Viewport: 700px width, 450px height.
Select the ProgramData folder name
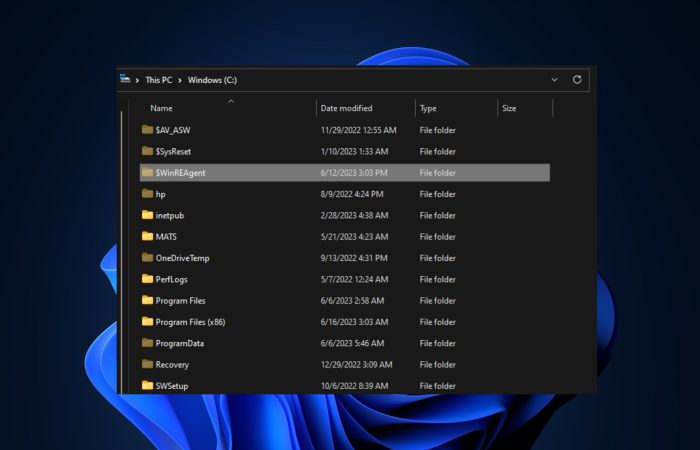coord(179,343)
